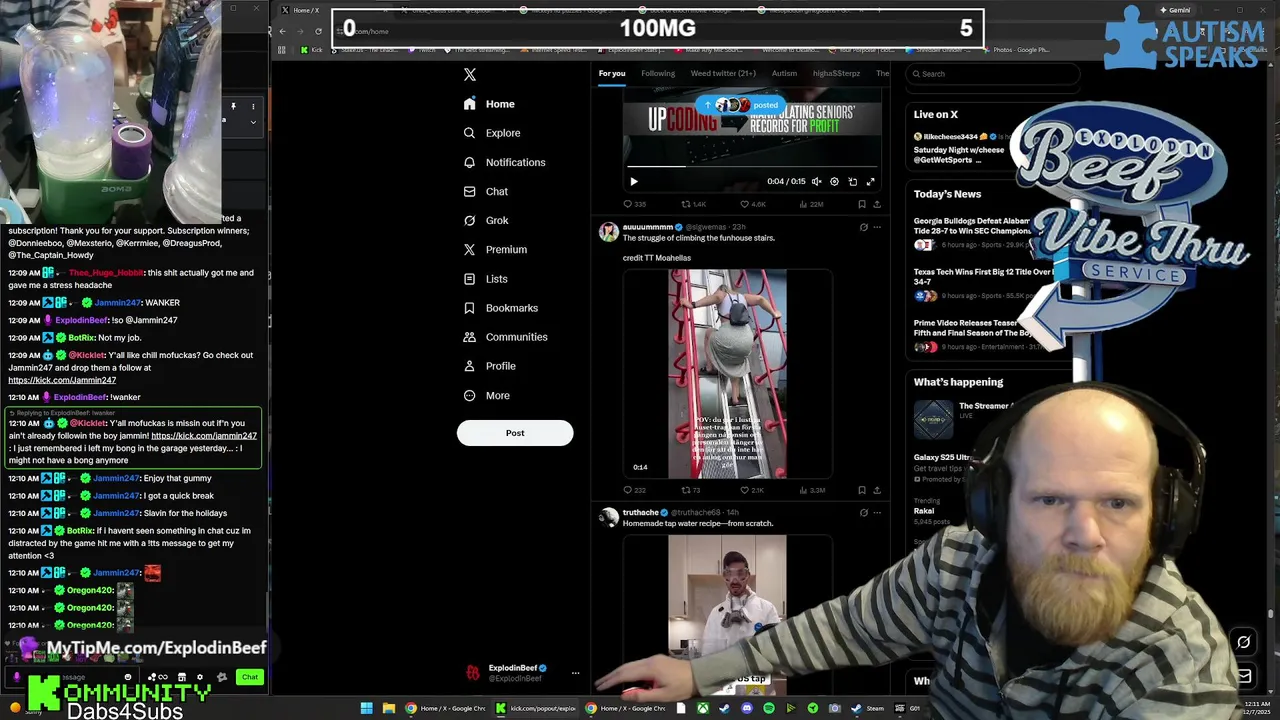Click the new posts 'posted' pill
1280x720 pixels.
pyautogui.click(x=739, y=105)
